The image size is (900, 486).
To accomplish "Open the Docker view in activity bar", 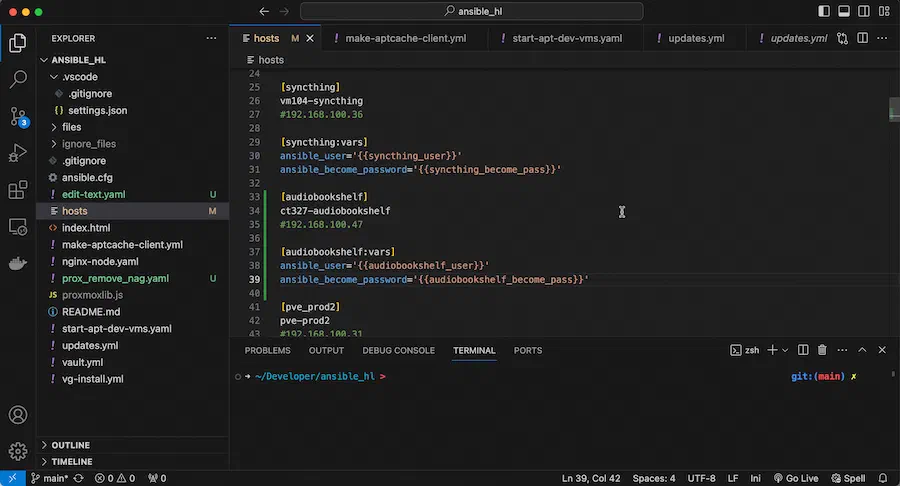I will coord(18,263).
